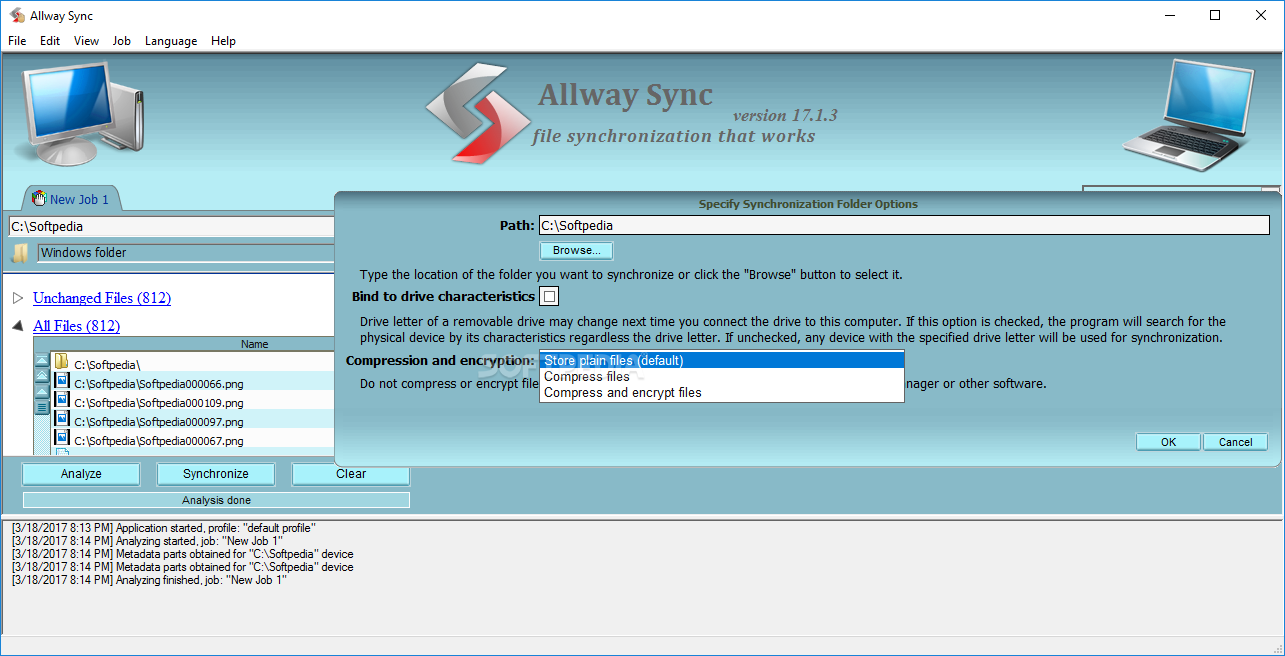
Task: Open the View menu
Action: [86, 41]
